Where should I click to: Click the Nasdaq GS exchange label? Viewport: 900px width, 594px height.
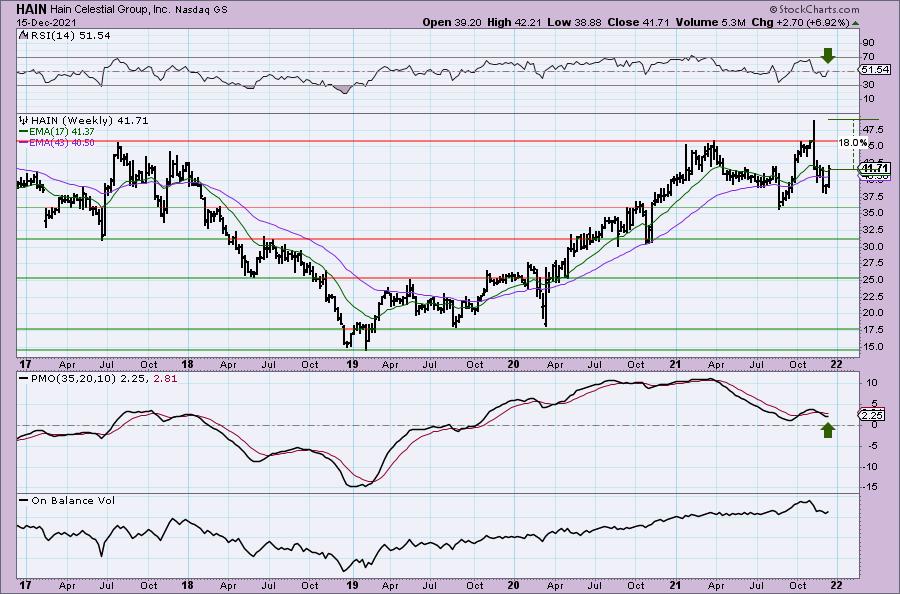click(x=203, y=10)
